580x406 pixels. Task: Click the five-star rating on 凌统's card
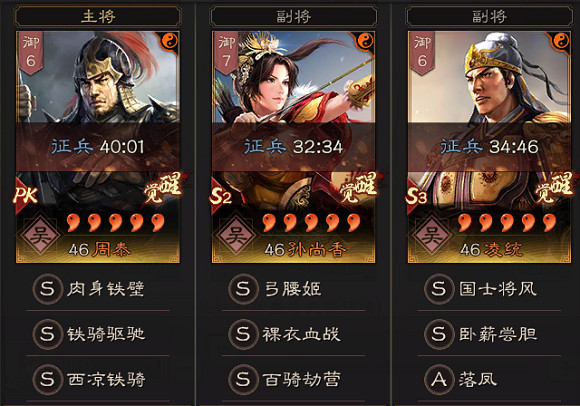[x=507, y=223]
